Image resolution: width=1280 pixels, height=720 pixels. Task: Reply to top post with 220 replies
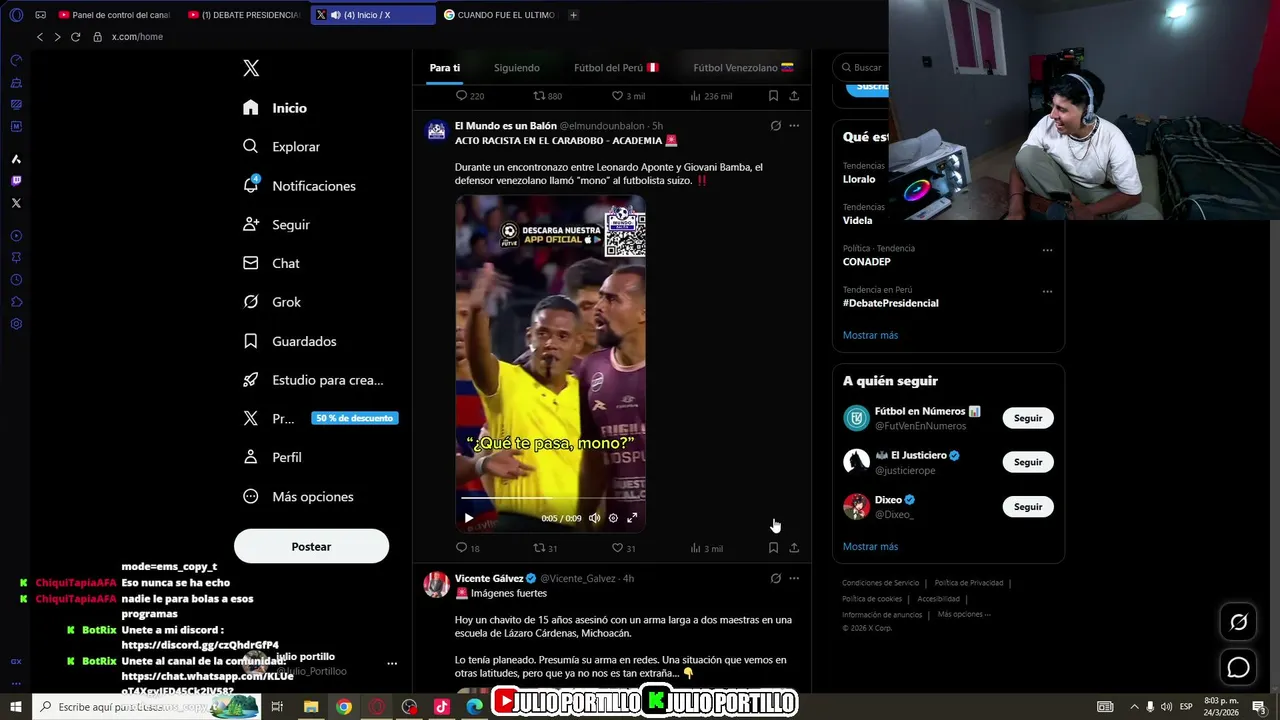tap(470, 96)
